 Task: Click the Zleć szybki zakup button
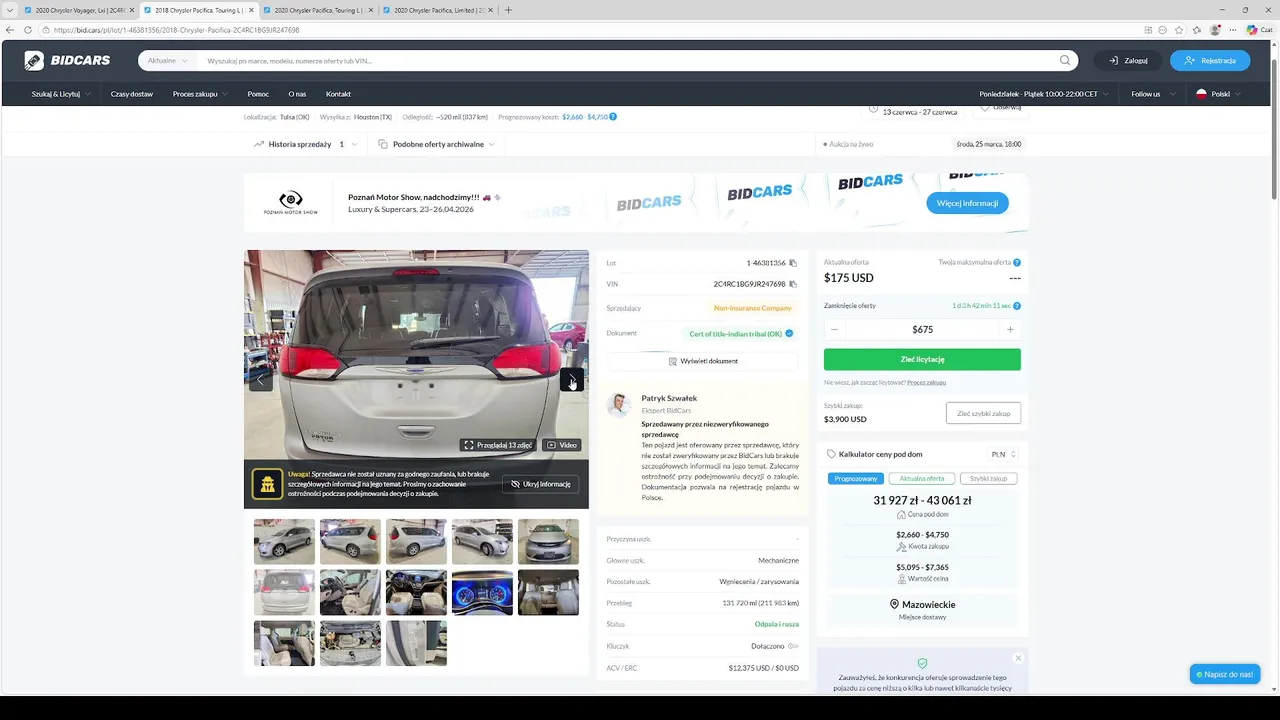click(x=983, y=413)
